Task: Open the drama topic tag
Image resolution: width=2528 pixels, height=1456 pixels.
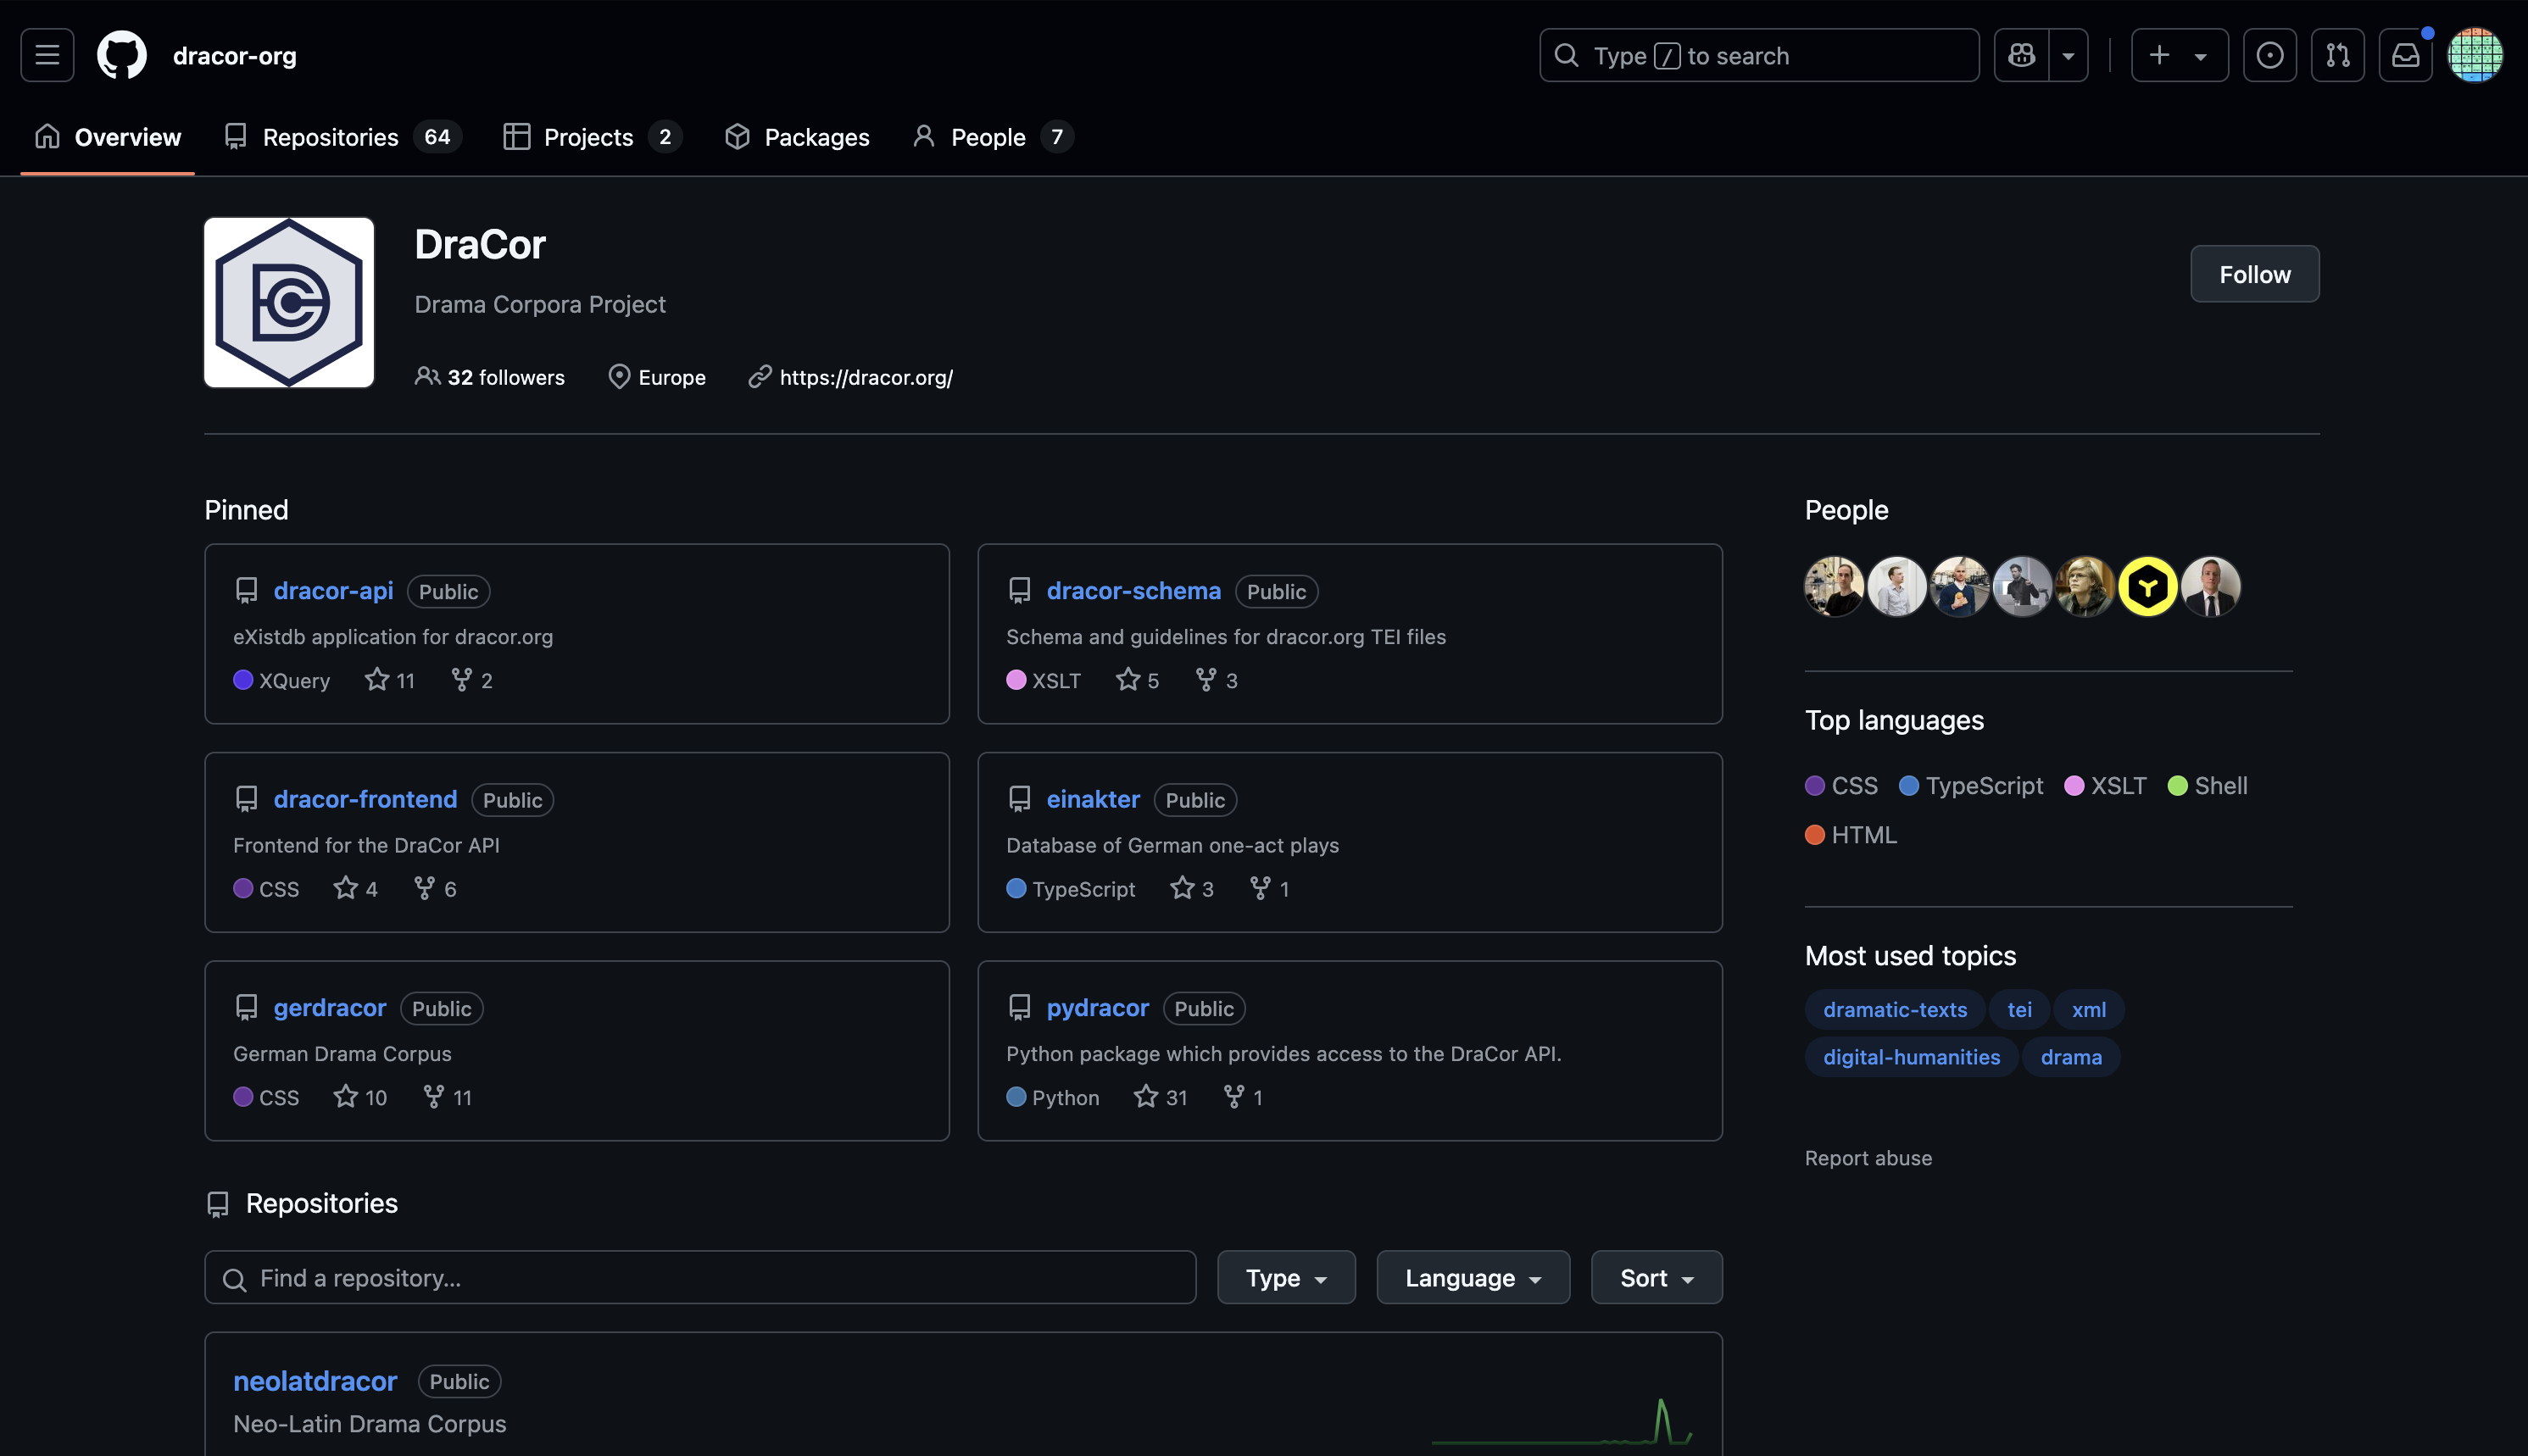Action: pyautogui.click(x=2071, y=1057)
